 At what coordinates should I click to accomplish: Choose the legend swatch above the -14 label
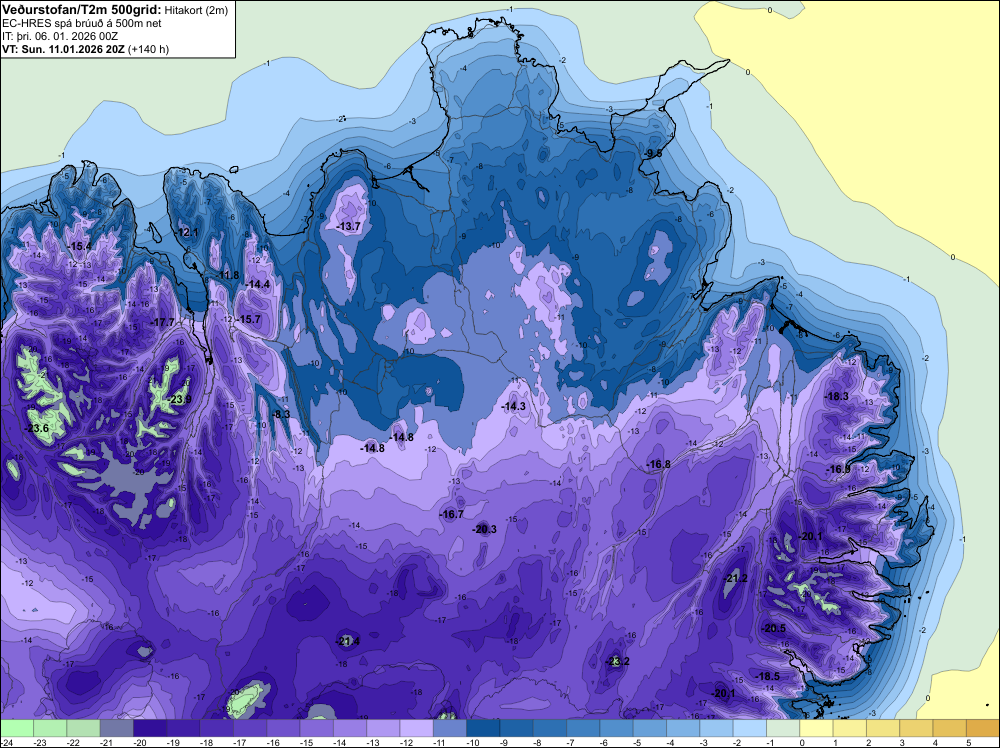pyautogui.click(x=349, y=728)
